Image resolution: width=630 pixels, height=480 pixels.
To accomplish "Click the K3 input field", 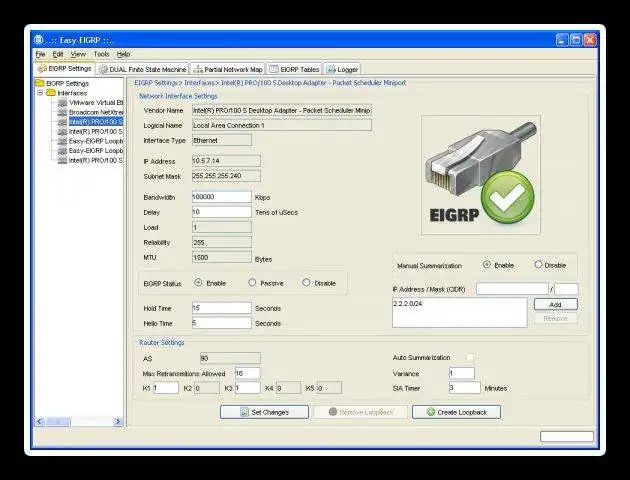I will [248, 388].
